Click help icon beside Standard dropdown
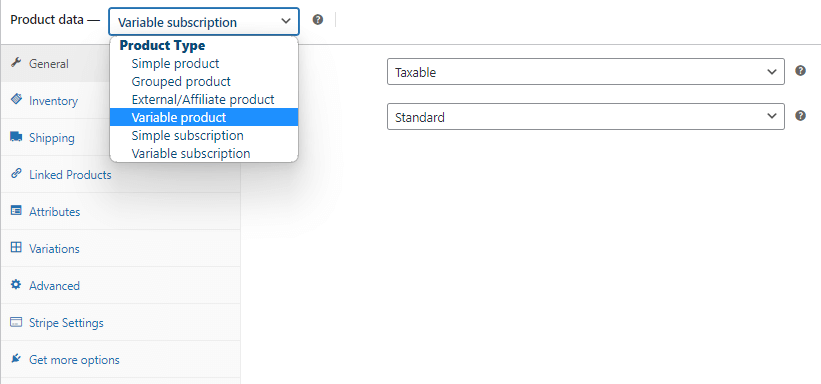This screenshot has width=821, height=384. tap(800, 116)
